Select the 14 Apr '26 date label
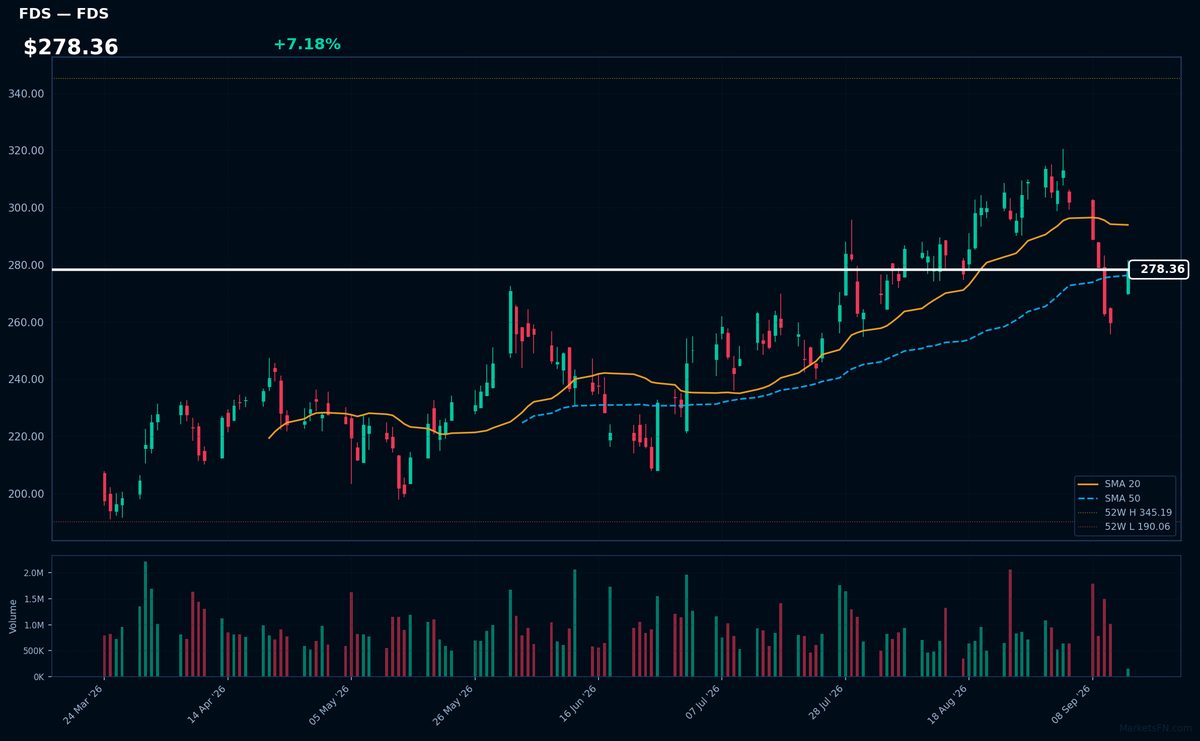This screenshot has width=1200, height=741. [x=206, y=705]
